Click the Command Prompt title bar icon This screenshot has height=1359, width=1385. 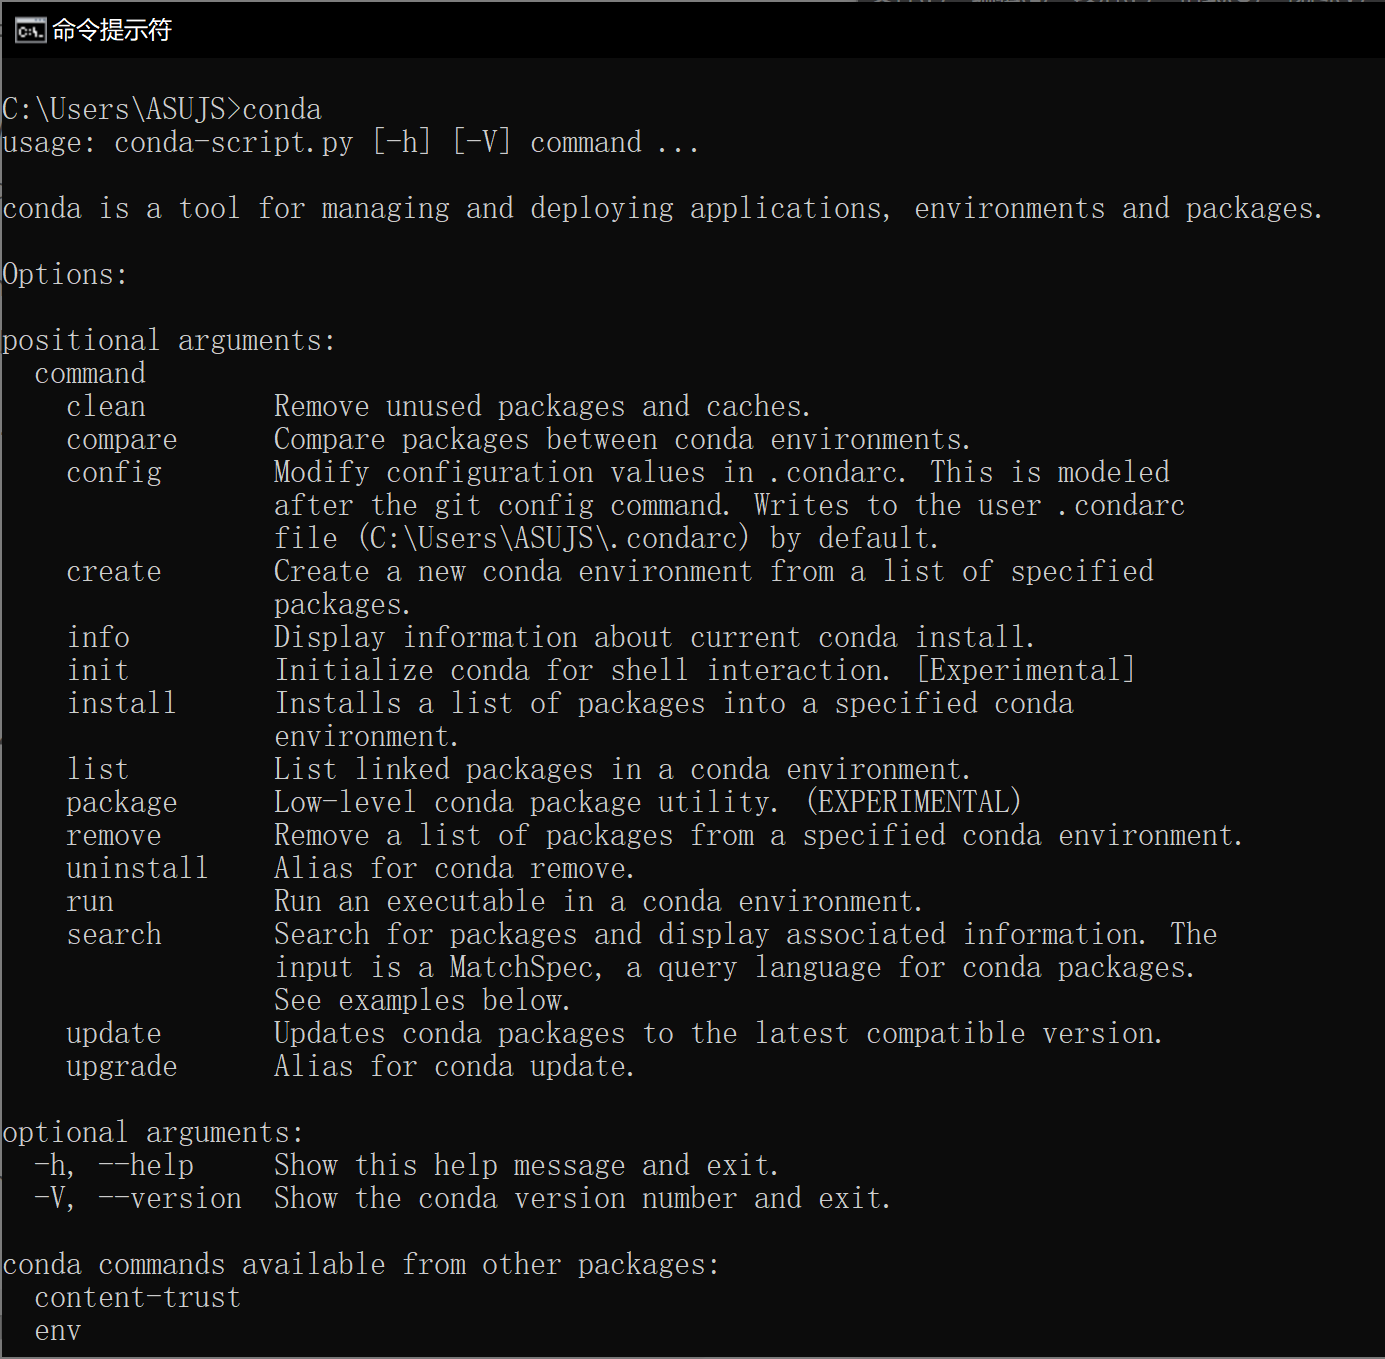point(30,31)
